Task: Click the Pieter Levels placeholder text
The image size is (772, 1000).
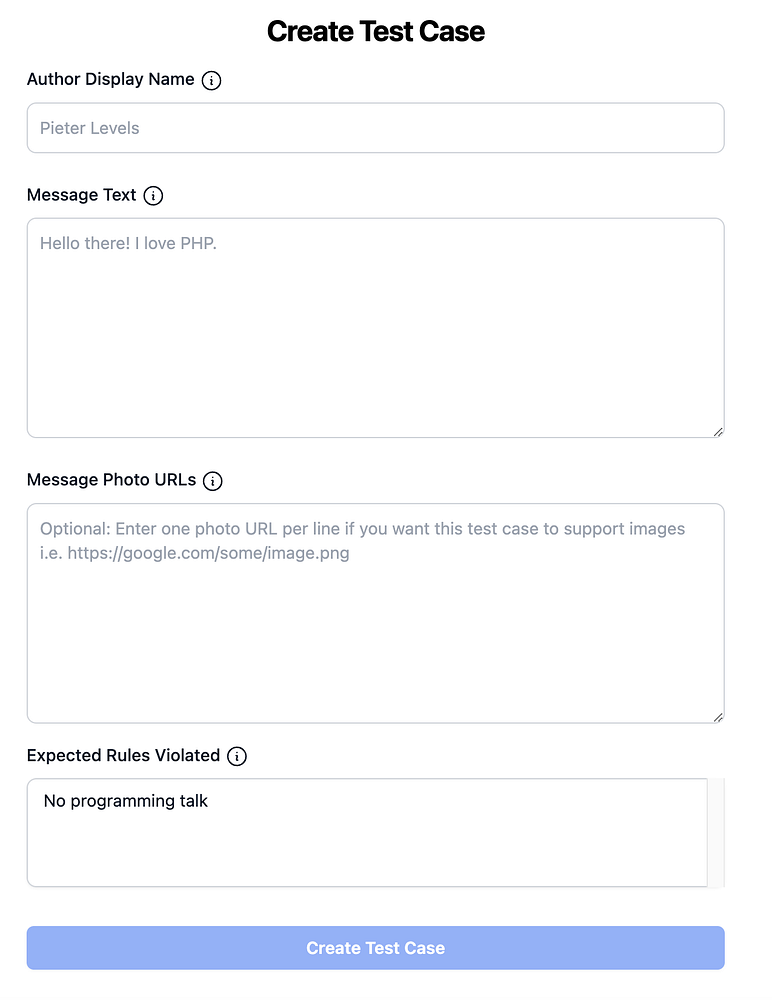Action: [90, 128]
